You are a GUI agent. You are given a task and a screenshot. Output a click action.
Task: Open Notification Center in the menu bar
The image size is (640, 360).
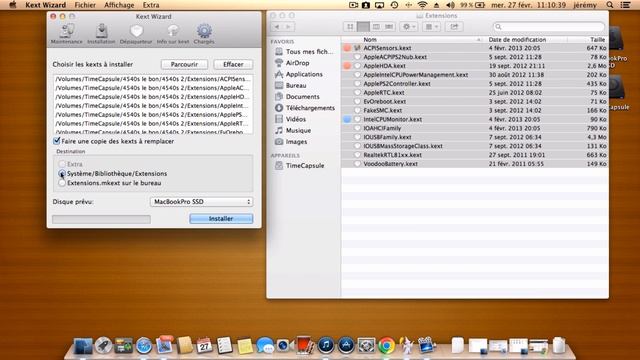[625, 5]
